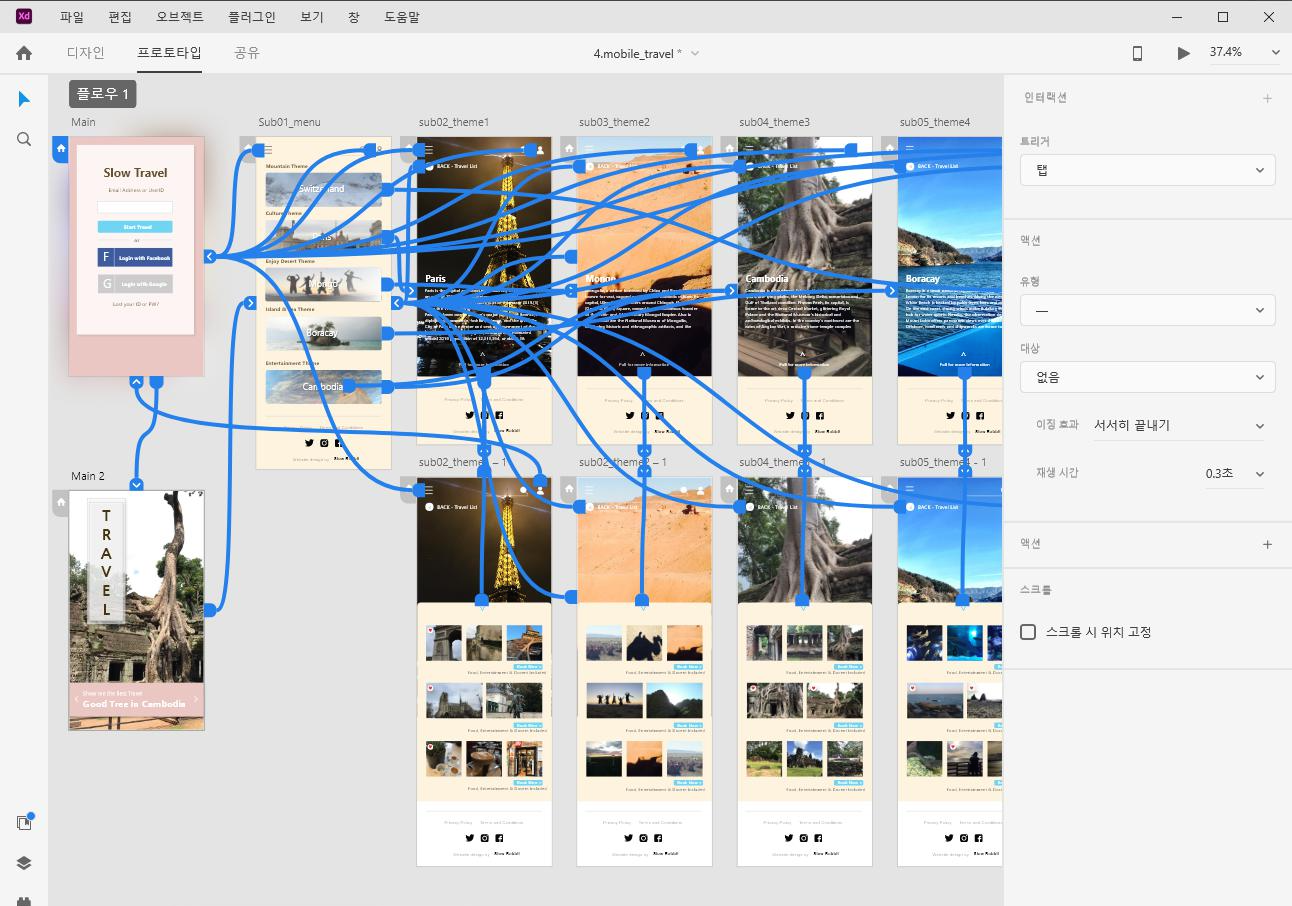Open the 플러그인 menu

pyautogui.click(x=252, y=17)
